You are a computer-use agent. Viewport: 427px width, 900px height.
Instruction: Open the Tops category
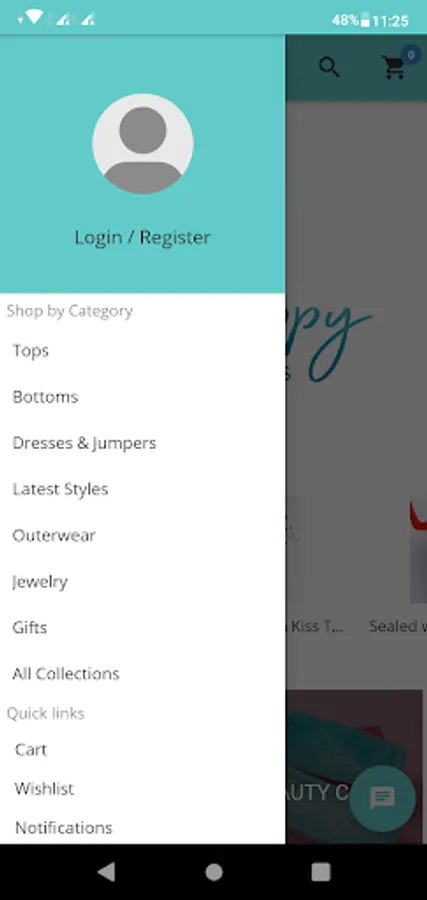click(x=142, y=351)
